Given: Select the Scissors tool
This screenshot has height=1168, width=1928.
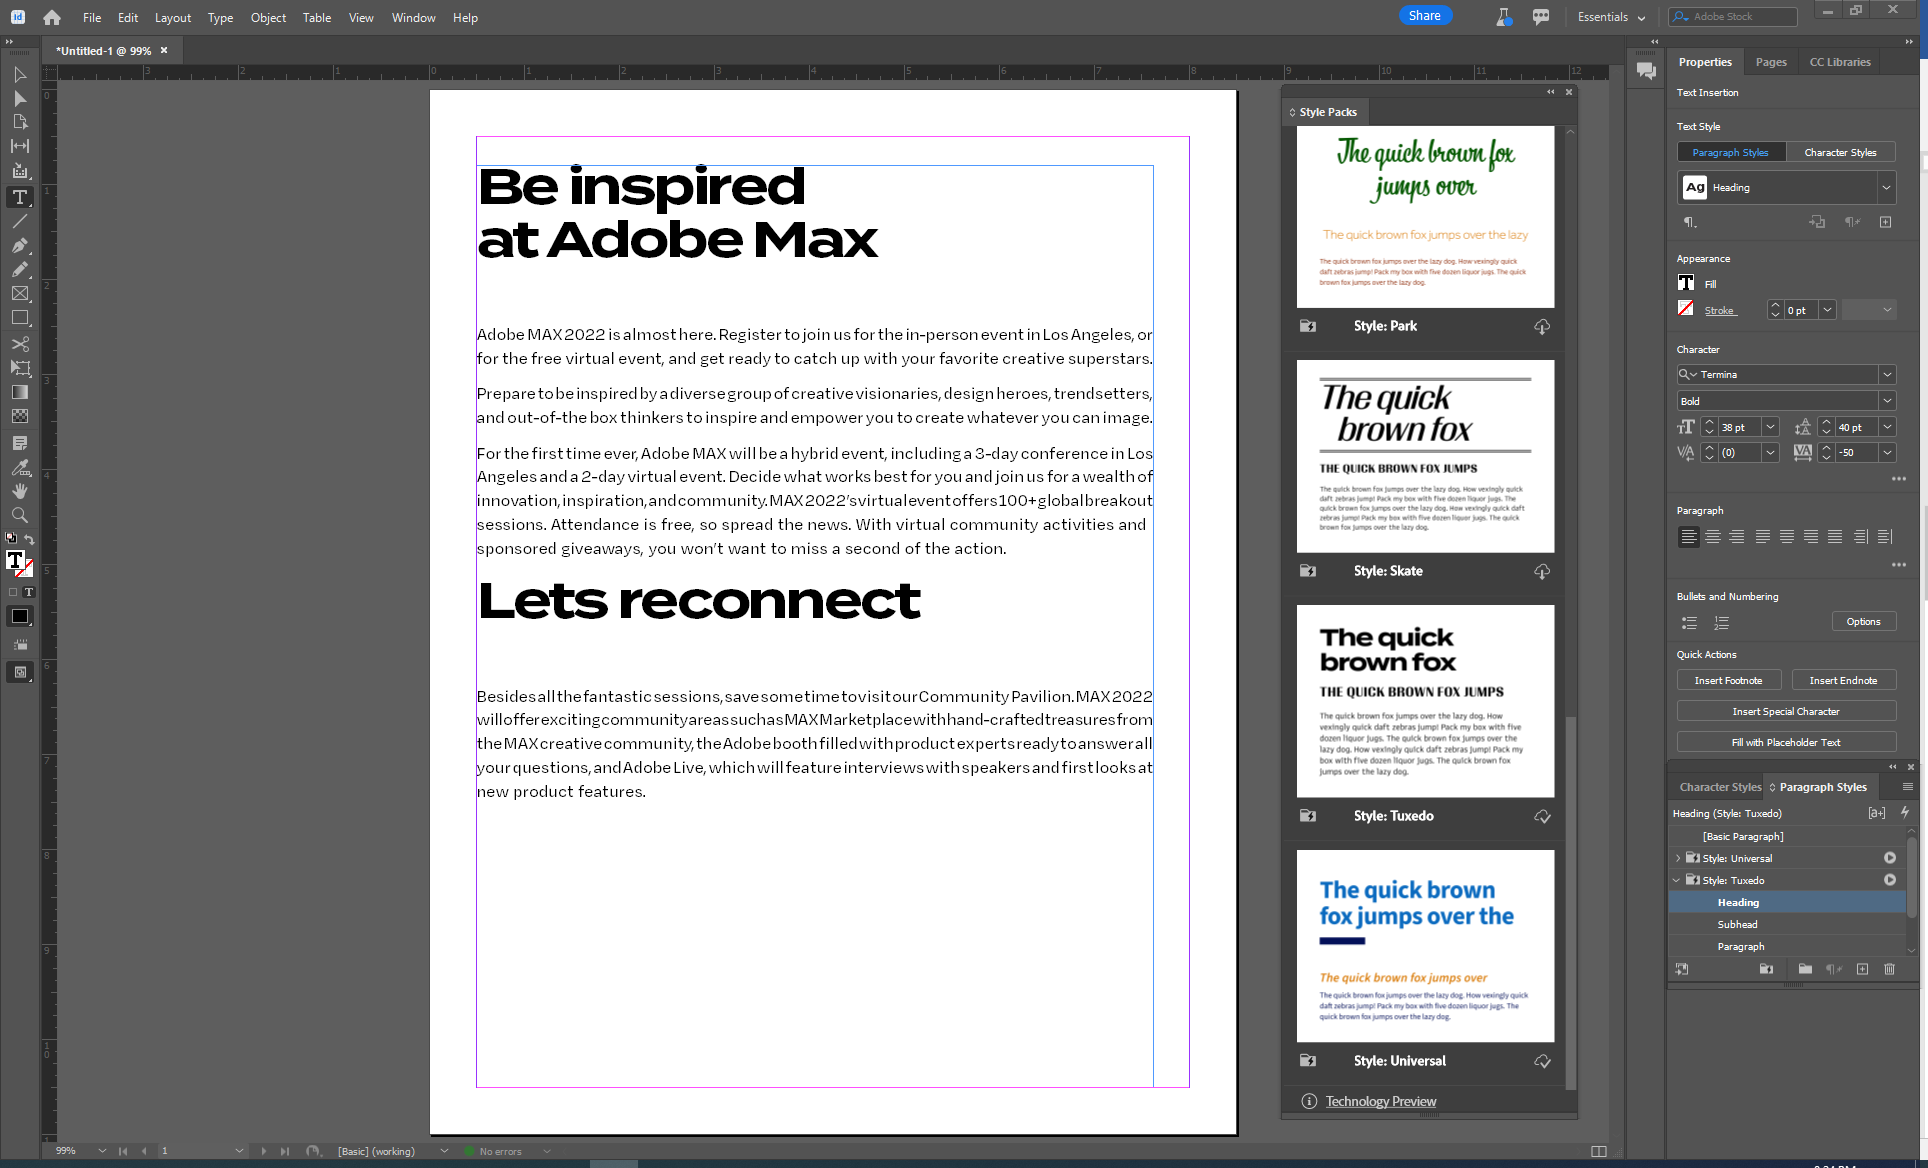Looking at the screenshot, I should click(x=19, y=343).
